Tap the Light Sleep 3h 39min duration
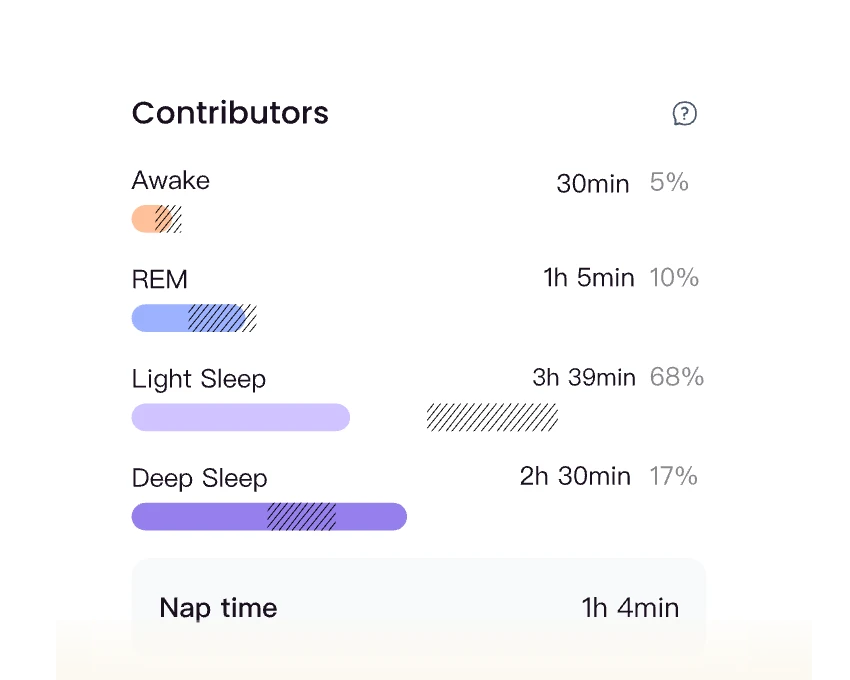The width and height of the screenshot is (850, 680). pyautogui.click(x=584, y=377)
